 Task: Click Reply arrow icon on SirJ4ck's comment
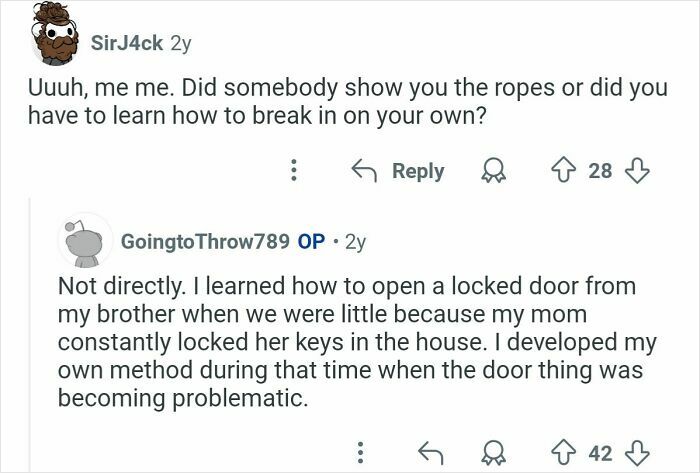click(x=364, y=171)
